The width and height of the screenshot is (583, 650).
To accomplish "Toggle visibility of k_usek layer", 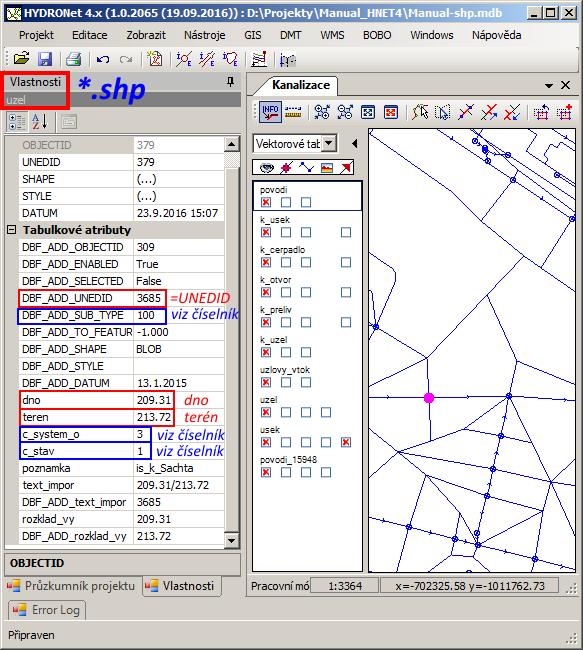I will click(x=266, y=232).
